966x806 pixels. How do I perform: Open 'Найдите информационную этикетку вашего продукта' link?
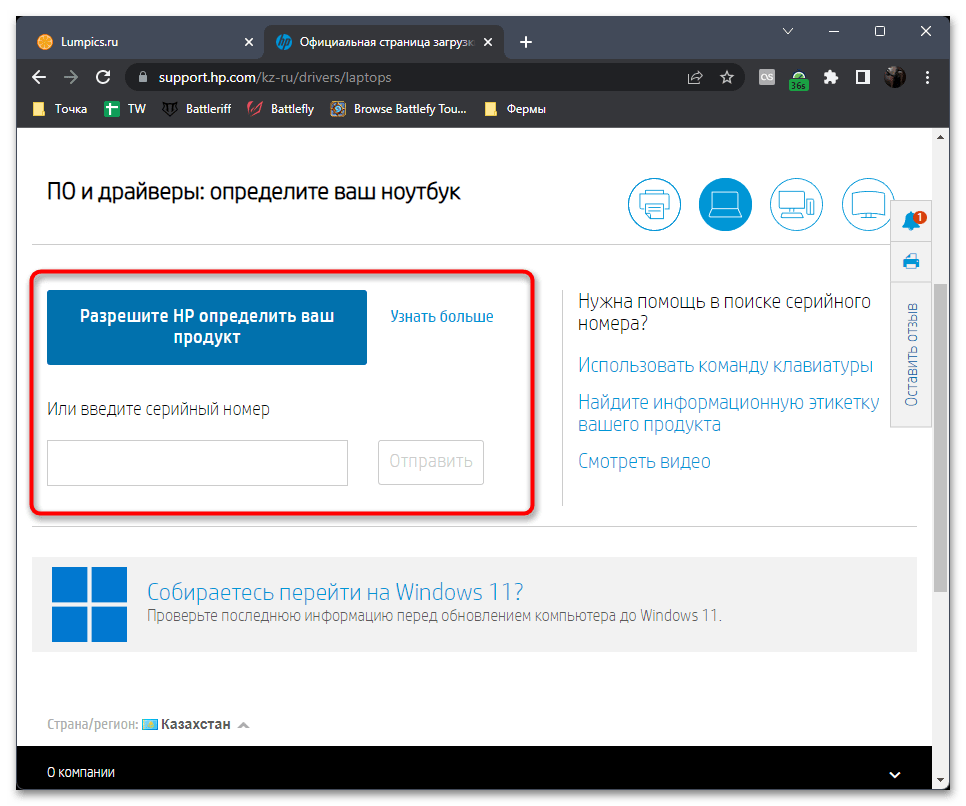click(728, 413)
